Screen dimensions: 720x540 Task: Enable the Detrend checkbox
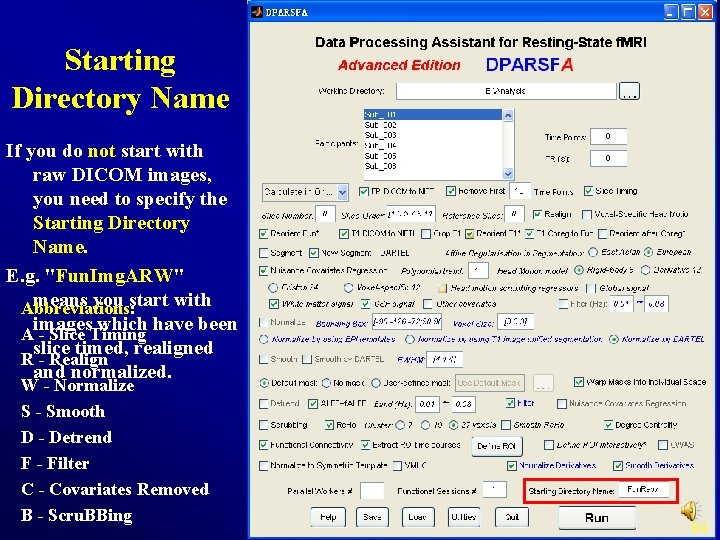(264, 404)
